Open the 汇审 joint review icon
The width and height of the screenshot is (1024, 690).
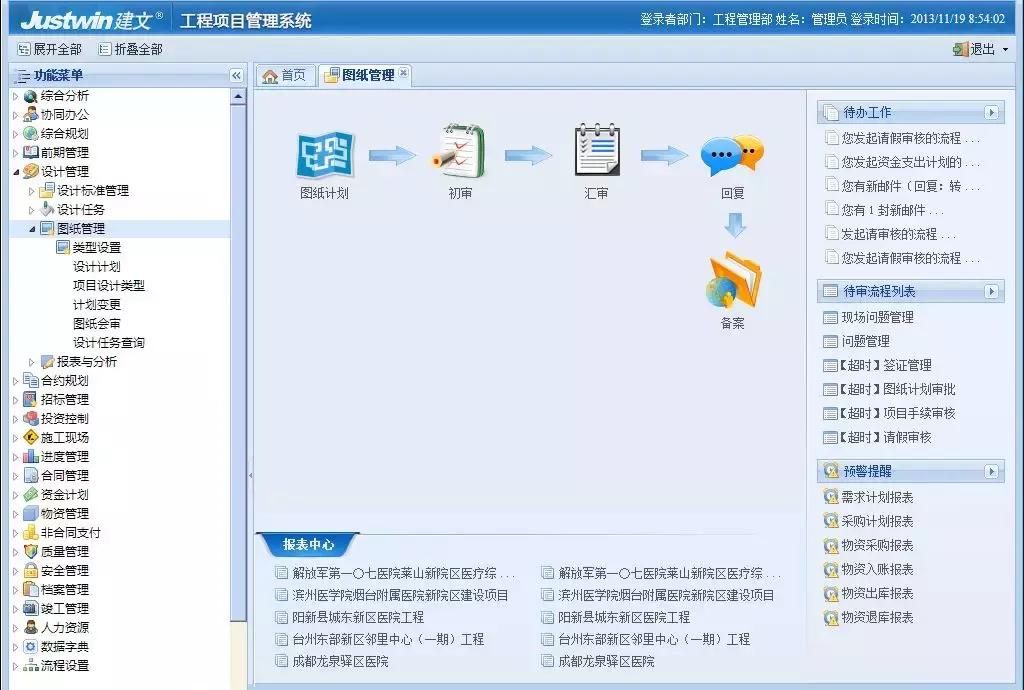pyautogui.click(x=596, y=152)
